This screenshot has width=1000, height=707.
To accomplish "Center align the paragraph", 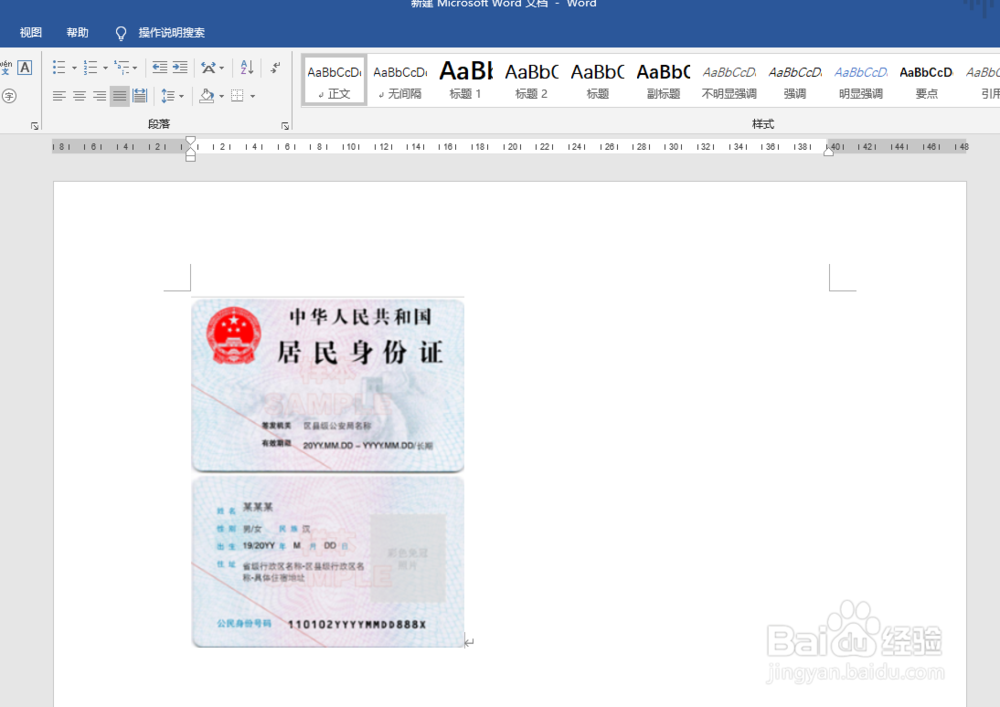I will [x=78, y=96].
